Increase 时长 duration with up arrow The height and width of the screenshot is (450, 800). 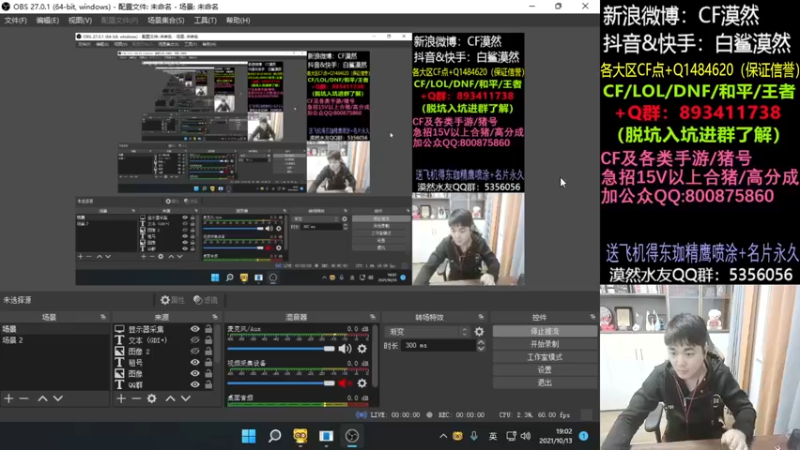481,342
